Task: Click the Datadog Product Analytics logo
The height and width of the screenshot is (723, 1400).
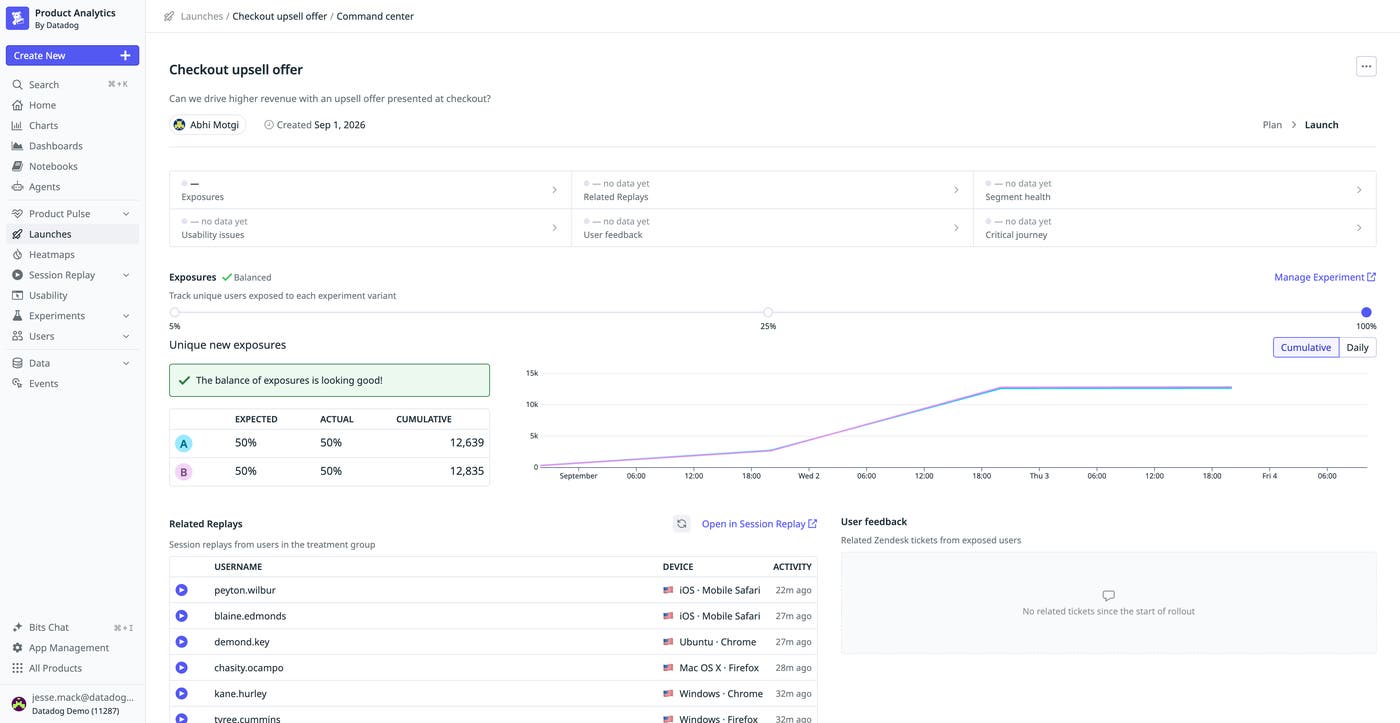Action: point(17,18)
